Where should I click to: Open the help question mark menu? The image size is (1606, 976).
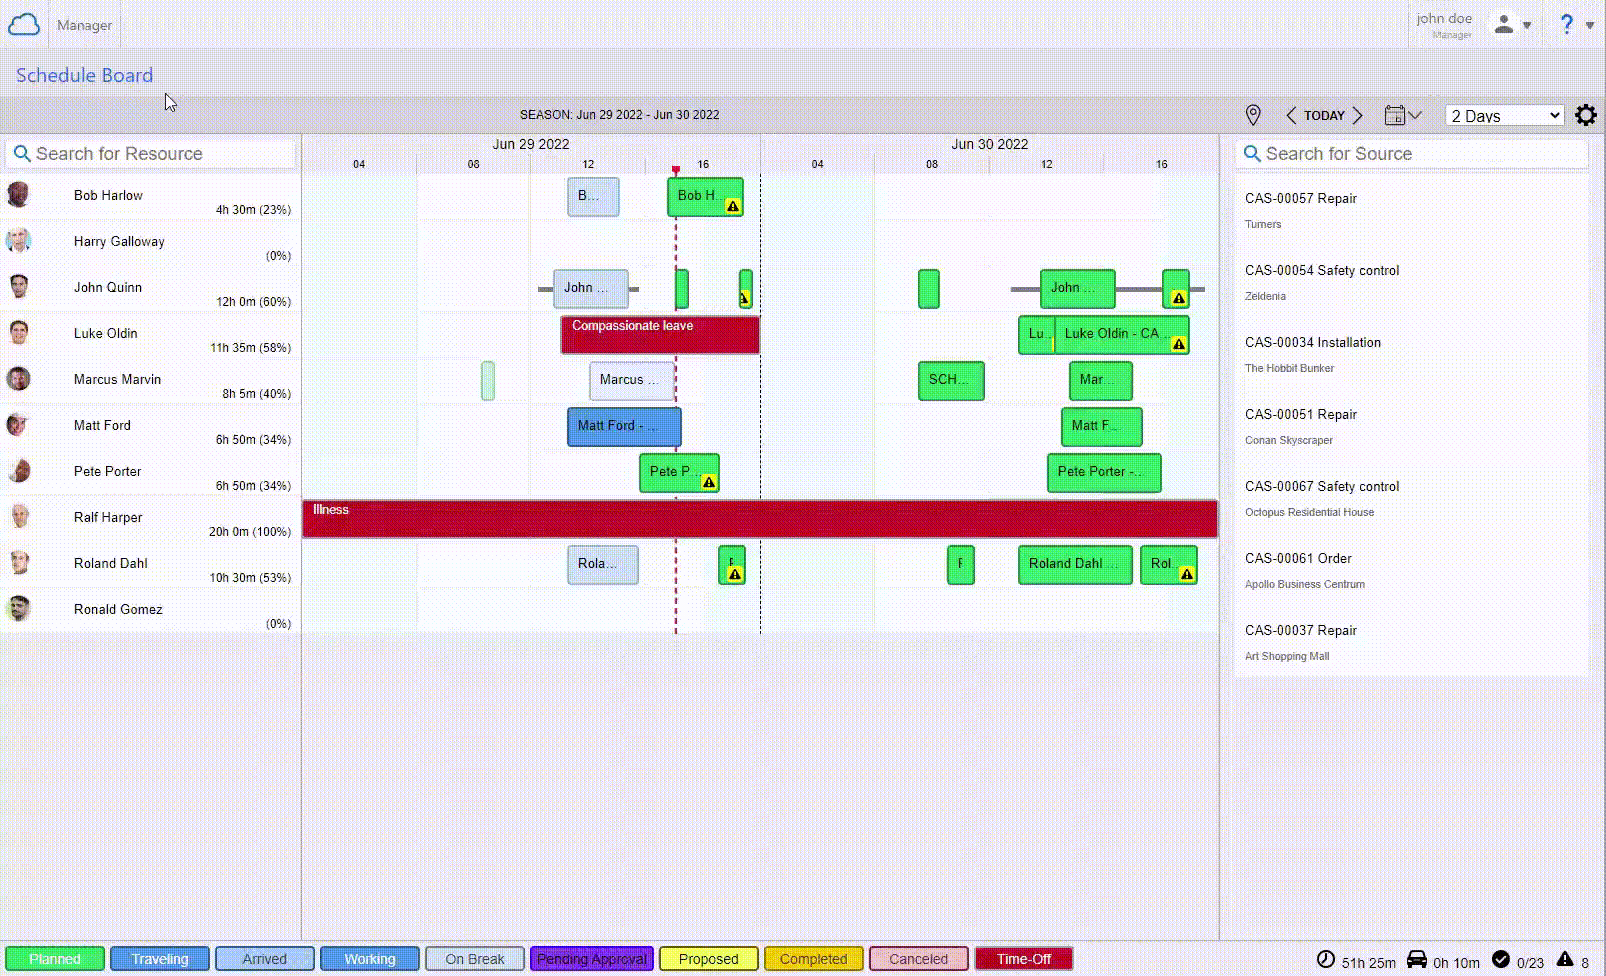[x=1567, y=25]
